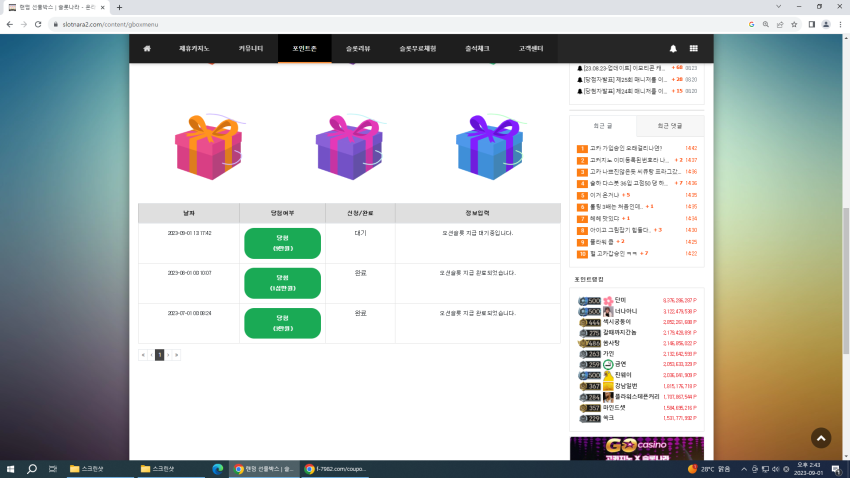Click the scroll-to-top arrow button
Image resolution: width=850 pixels, height=478 pixels.
(821, 438)
